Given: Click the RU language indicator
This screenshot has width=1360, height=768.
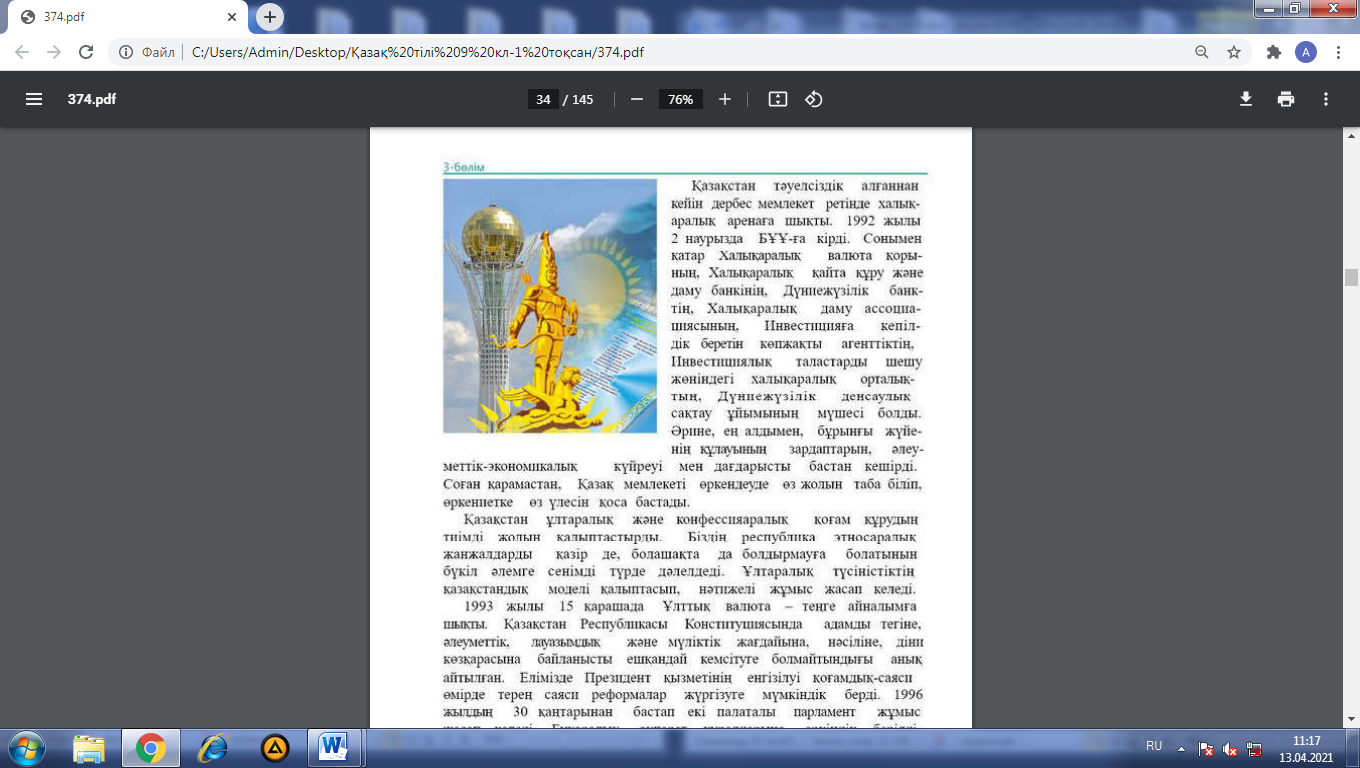Looking at the screenshot, I should tap(1154, 747).
